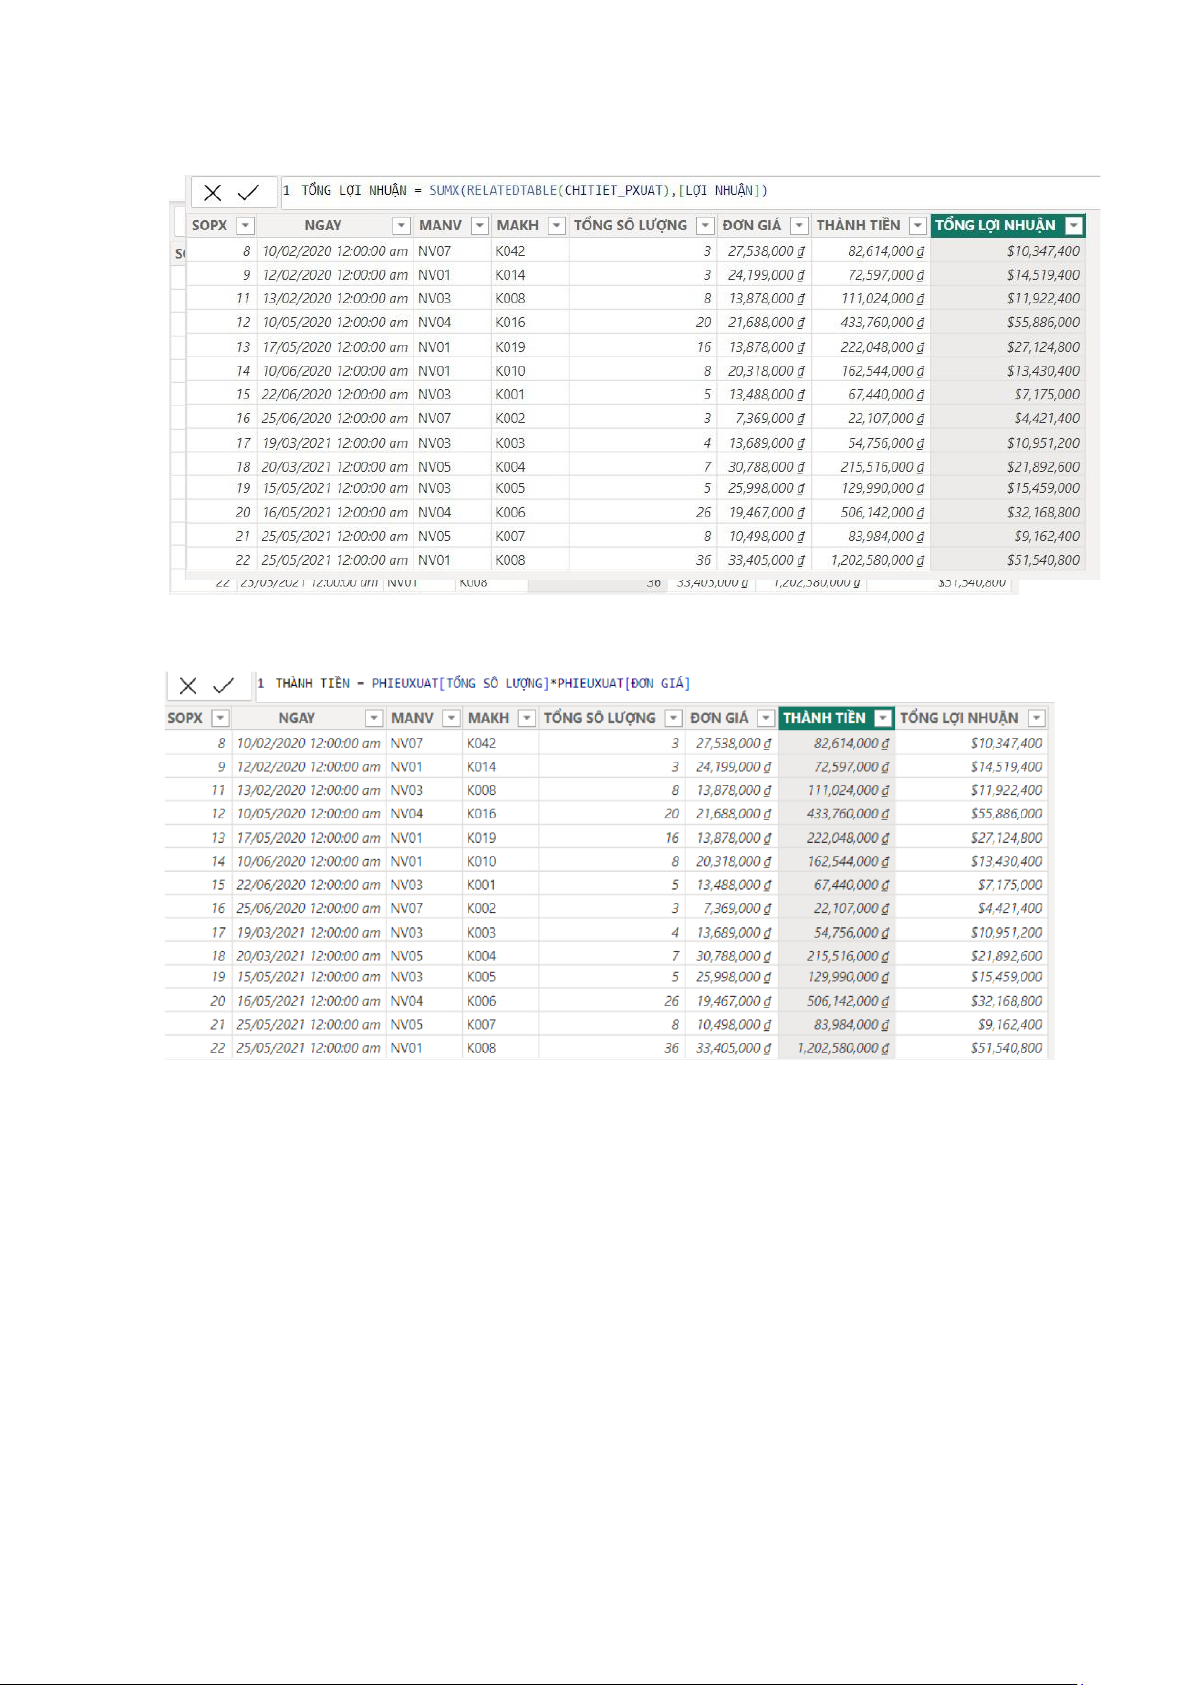Open SOPX column filter in top table
The width and height of the screenshot is (1192, 1685).
click(245, 226)
